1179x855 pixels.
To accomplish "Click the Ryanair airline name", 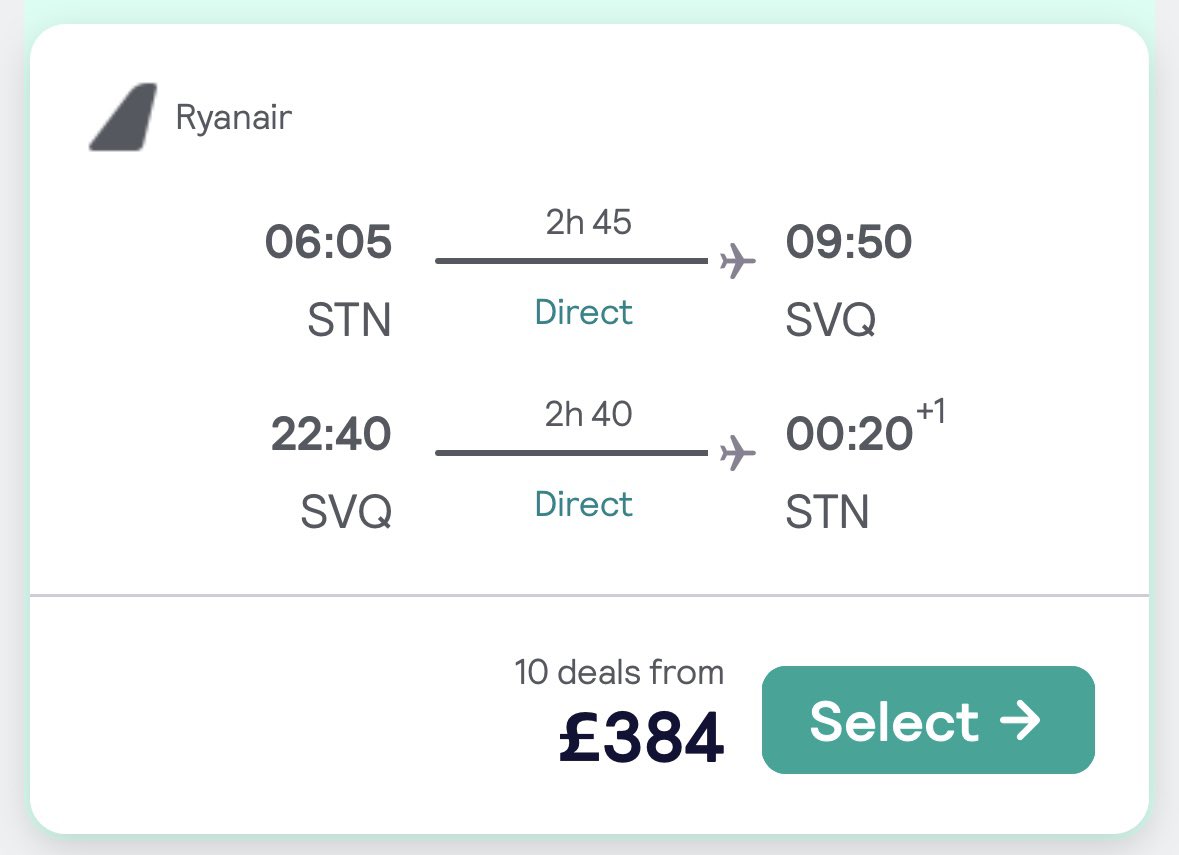I will pos(234,118).
